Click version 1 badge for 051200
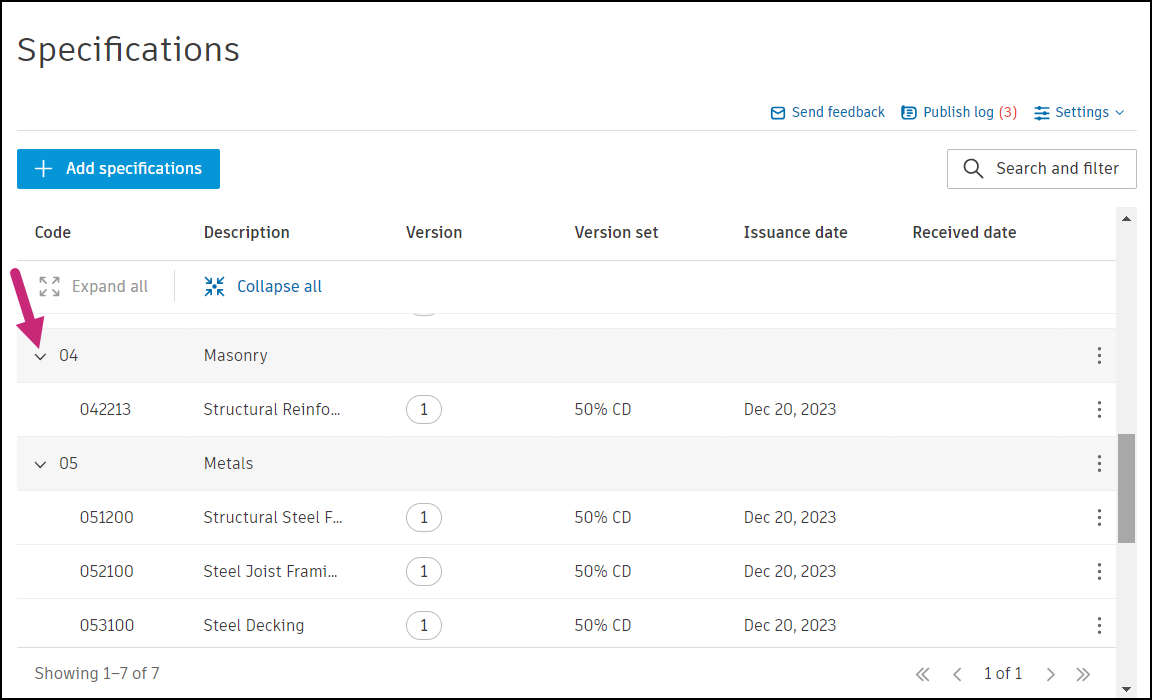The image size is (1152, 700). [x=424, y=518]
